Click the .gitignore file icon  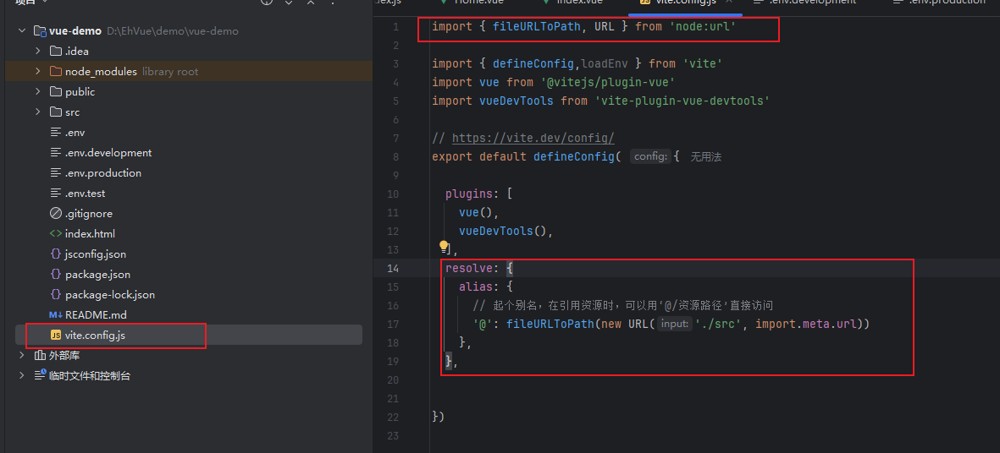(x=55, y=214)
